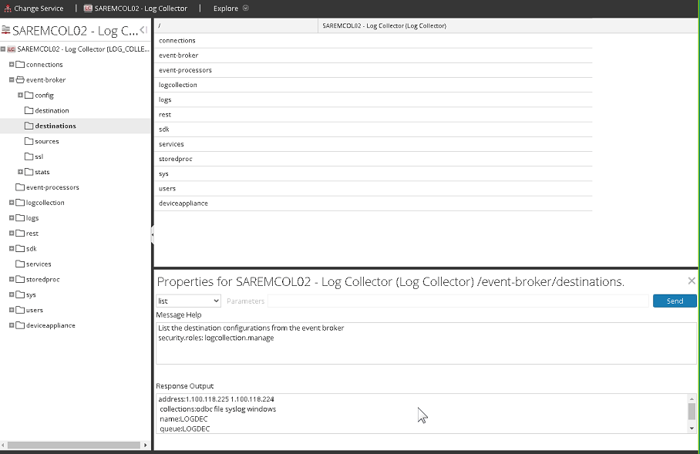The width and height of the screenshot is (700, 454).
Task: Open the list message dropdown
Action: 188,301
